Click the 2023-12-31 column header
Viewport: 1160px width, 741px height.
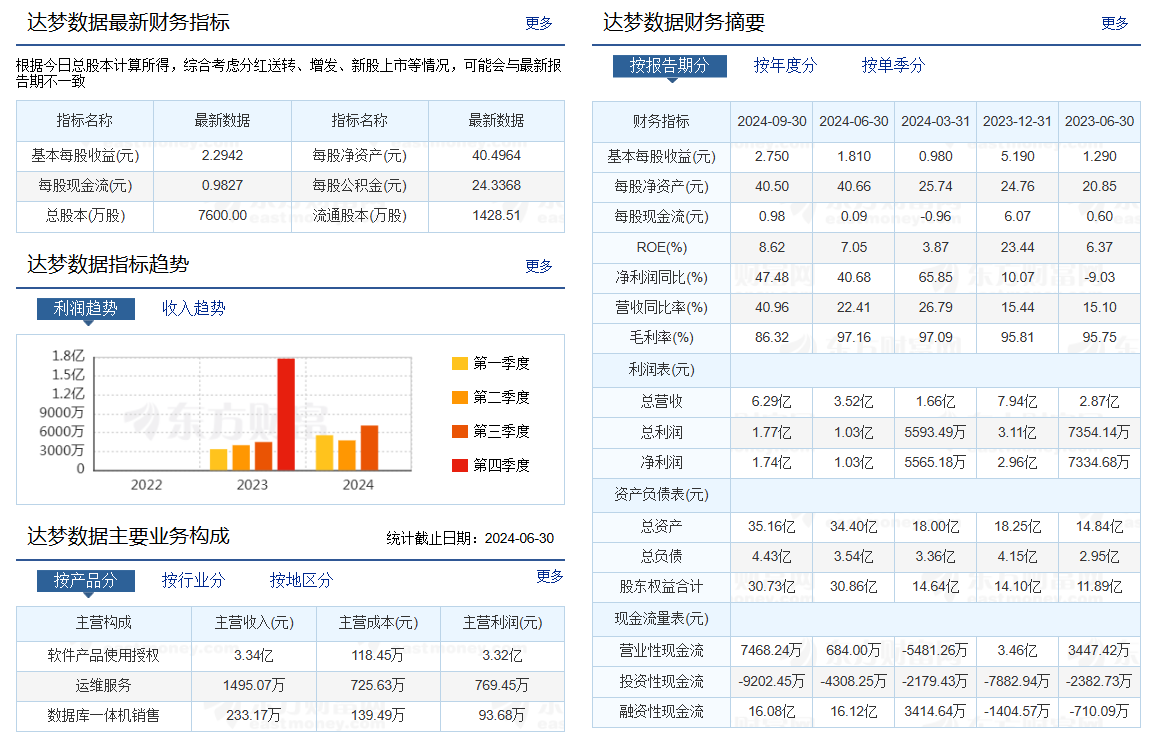point(1017,121)
